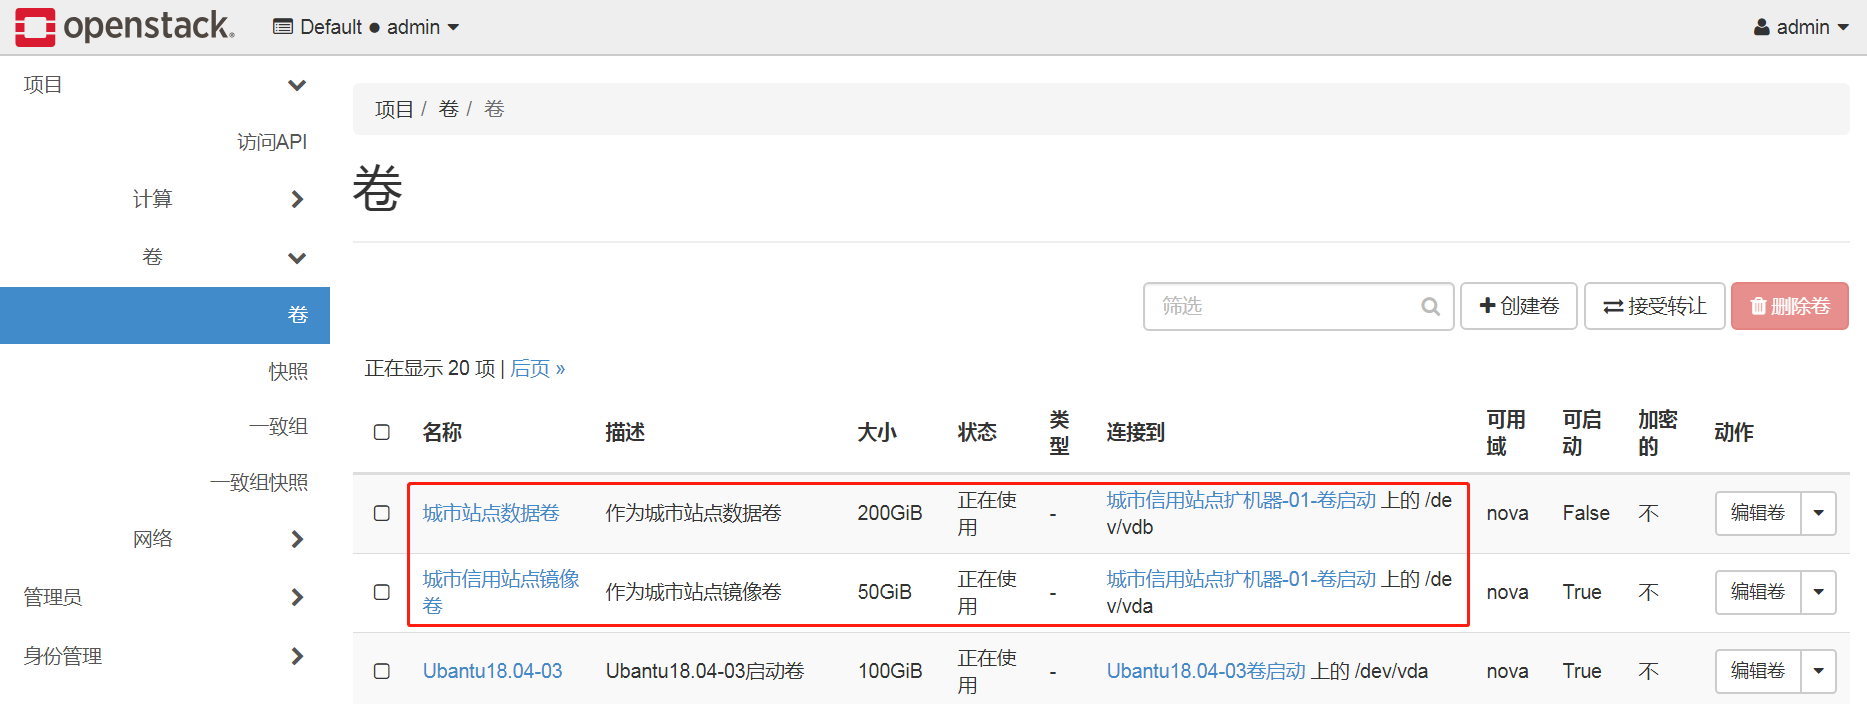Click the 大小 column header
Screen dimensions: 1867x704
(877, 432)
